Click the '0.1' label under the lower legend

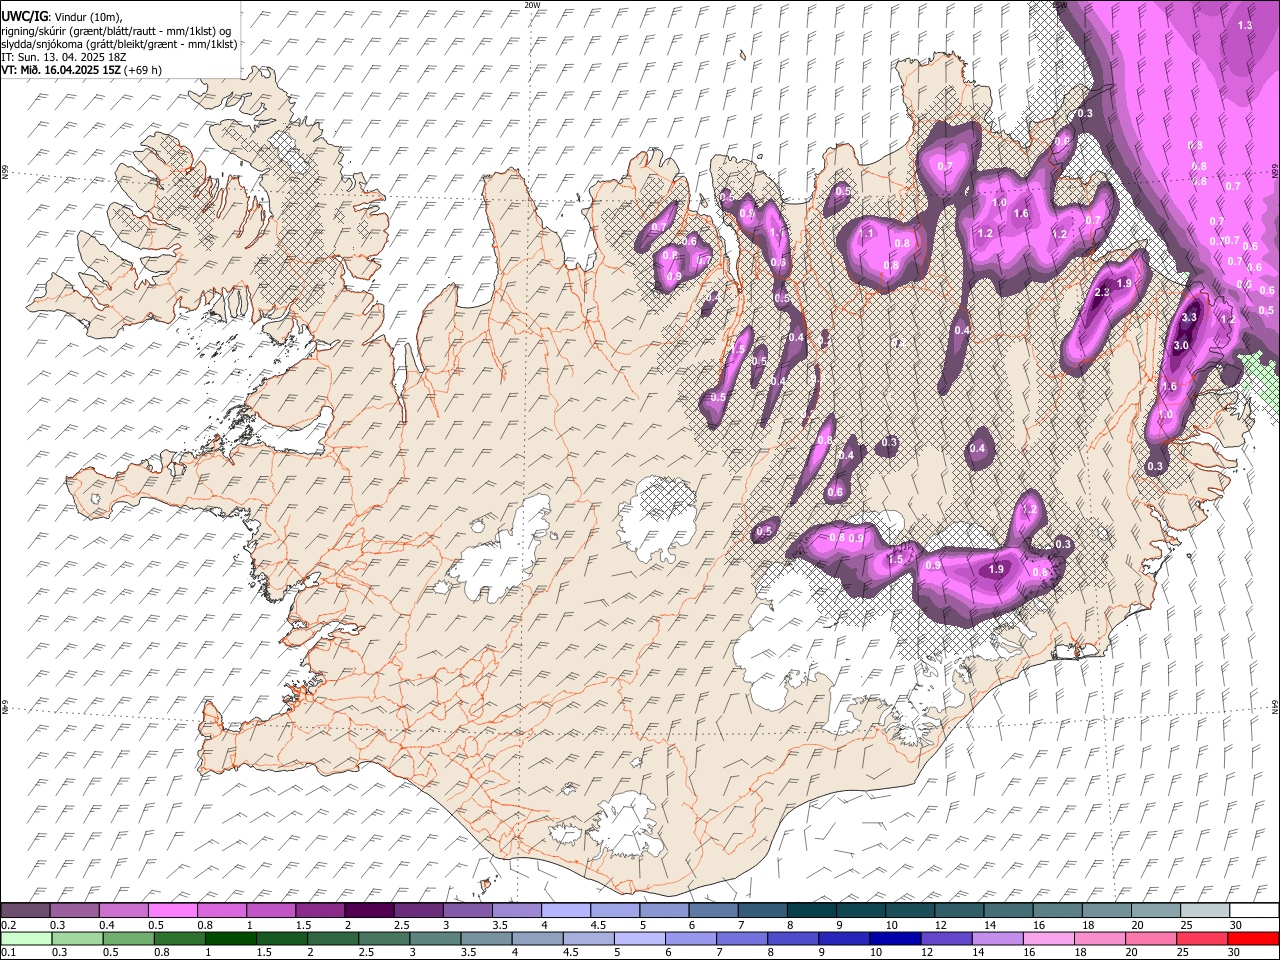[x=7, y=953]
